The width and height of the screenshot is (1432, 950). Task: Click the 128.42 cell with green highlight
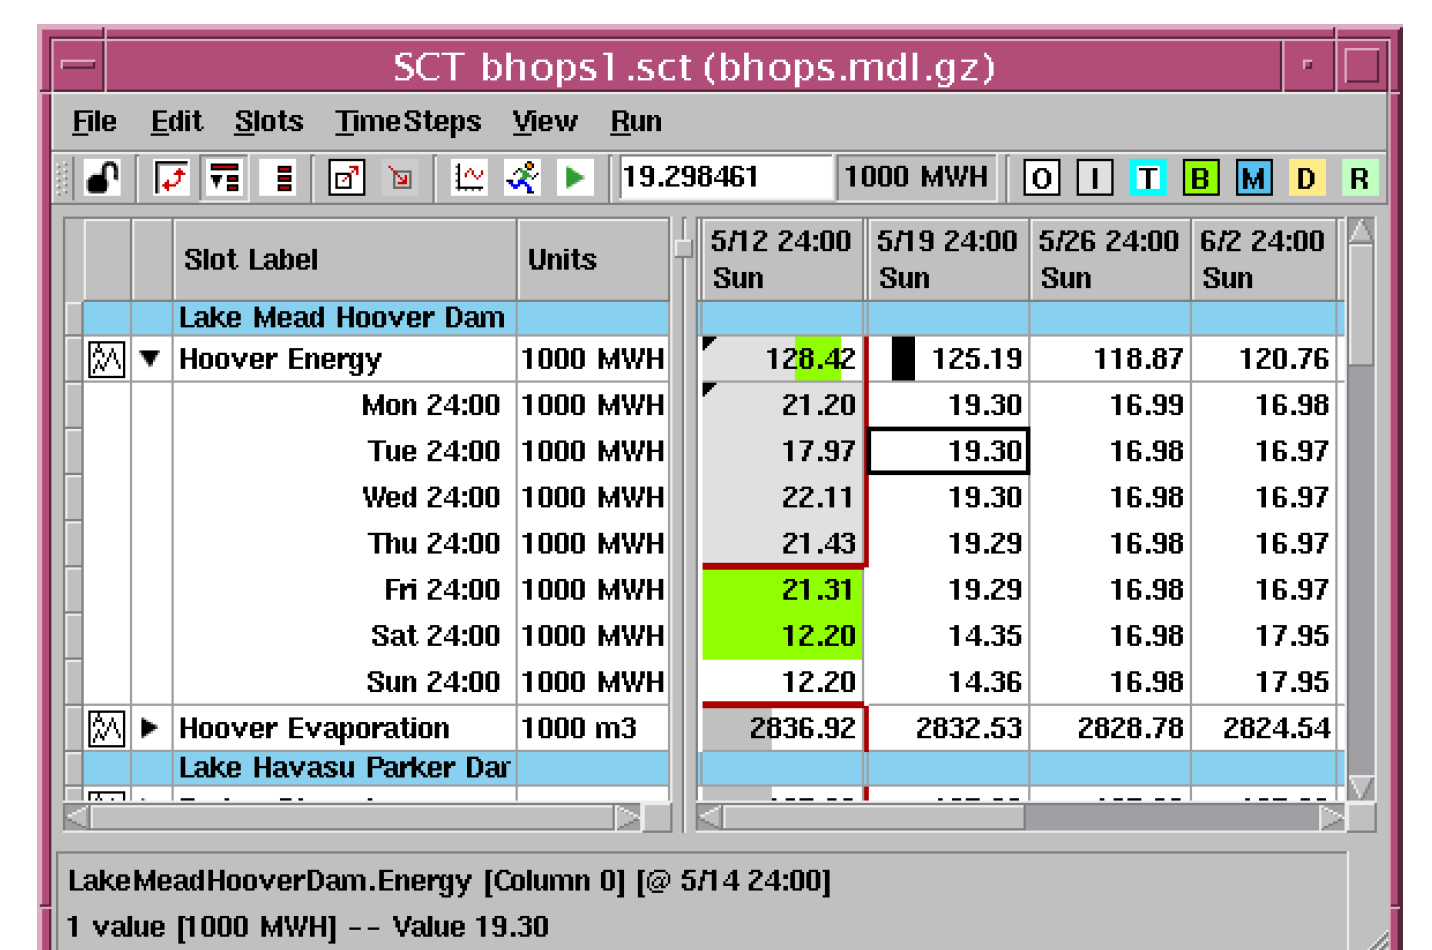[782, 359]
